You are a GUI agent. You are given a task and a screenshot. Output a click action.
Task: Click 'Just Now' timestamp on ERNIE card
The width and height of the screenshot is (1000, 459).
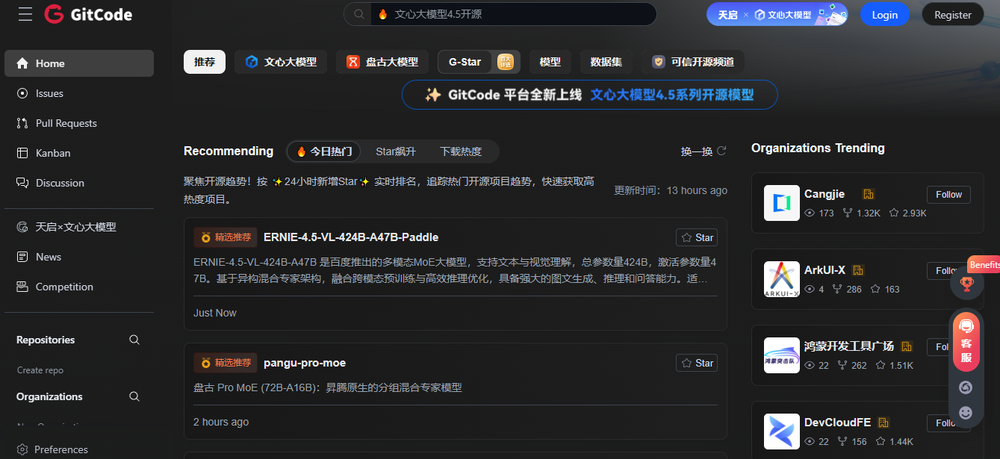pos(215,313)
